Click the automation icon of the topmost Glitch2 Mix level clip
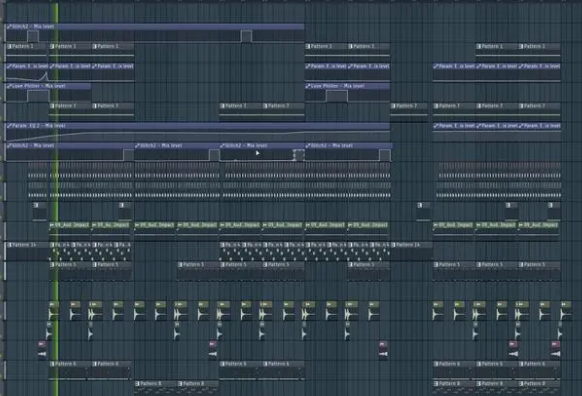582x396 pixels. [x=10, y=27]
